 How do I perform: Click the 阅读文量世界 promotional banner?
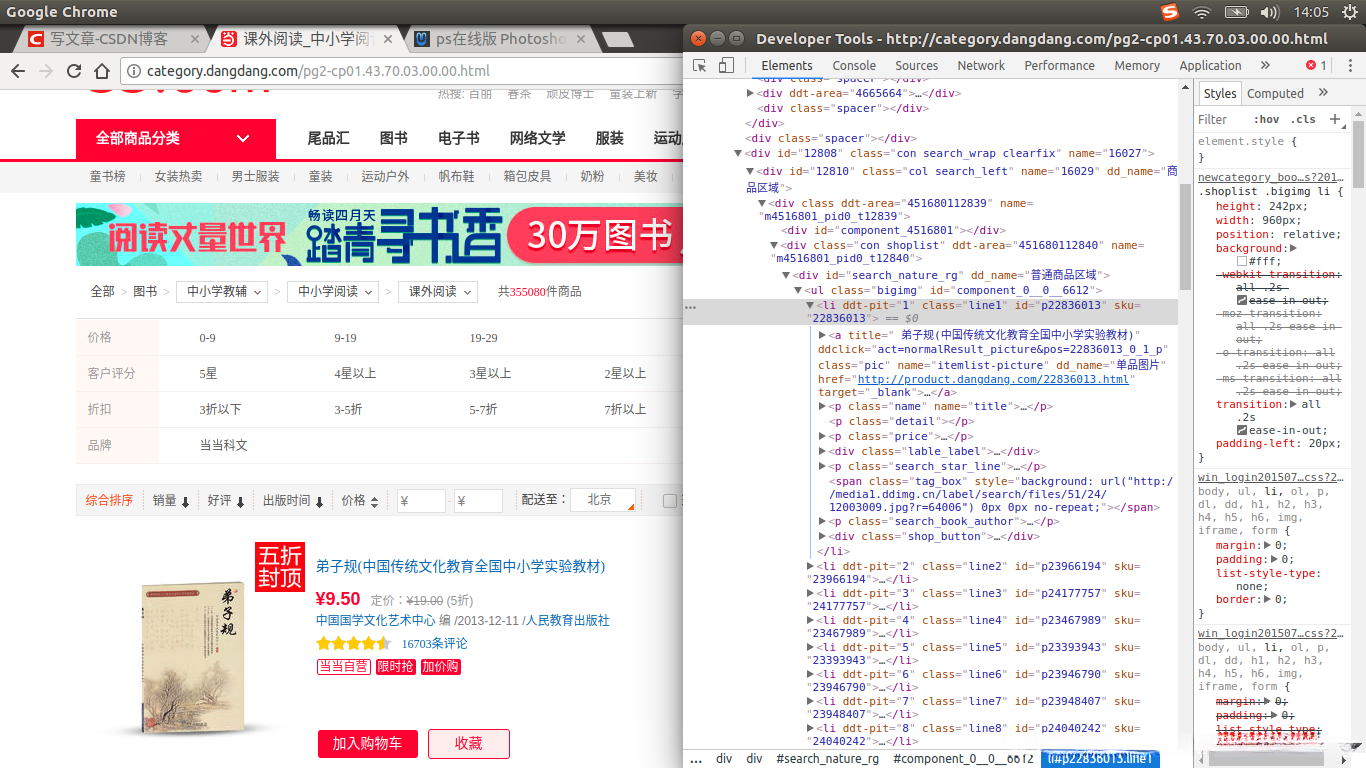379,235
